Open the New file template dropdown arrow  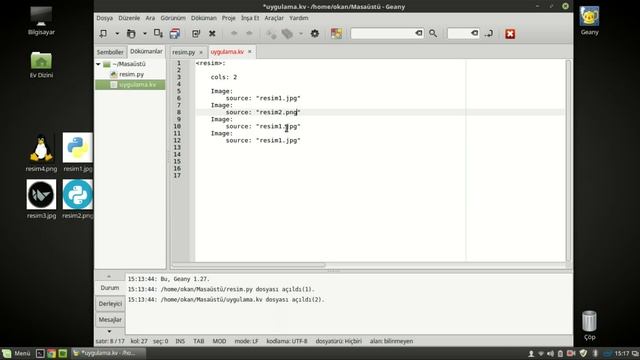pyautogui.click(x=117, y=34)
